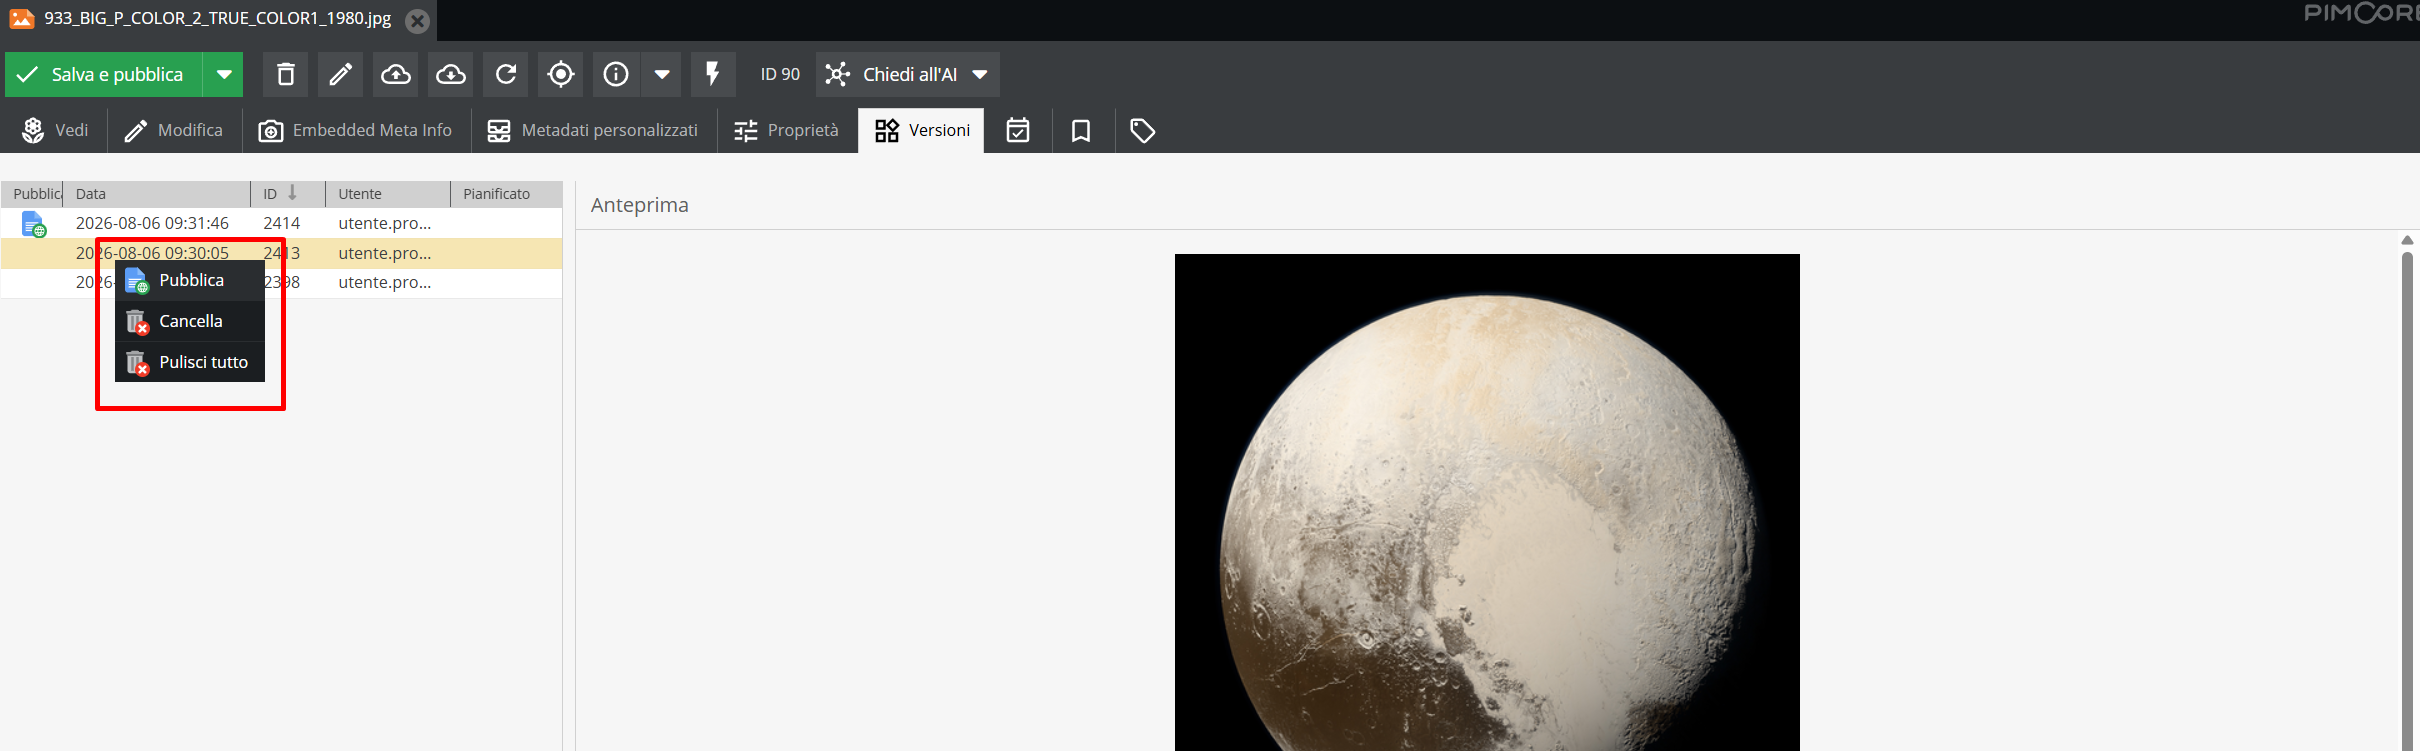Click the pencil rename icon in toolbar
Image resolution: width=2420 pixels, height=751 pixels.
coord(341,74)
